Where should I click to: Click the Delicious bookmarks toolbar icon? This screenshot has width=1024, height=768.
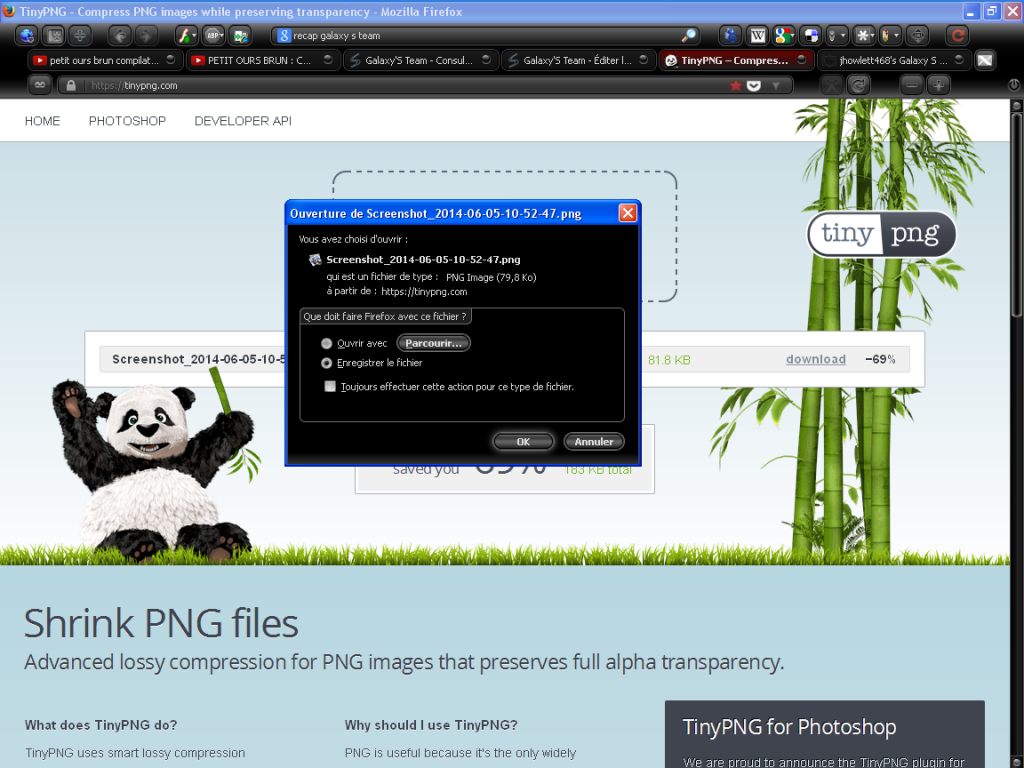(811, 35)
